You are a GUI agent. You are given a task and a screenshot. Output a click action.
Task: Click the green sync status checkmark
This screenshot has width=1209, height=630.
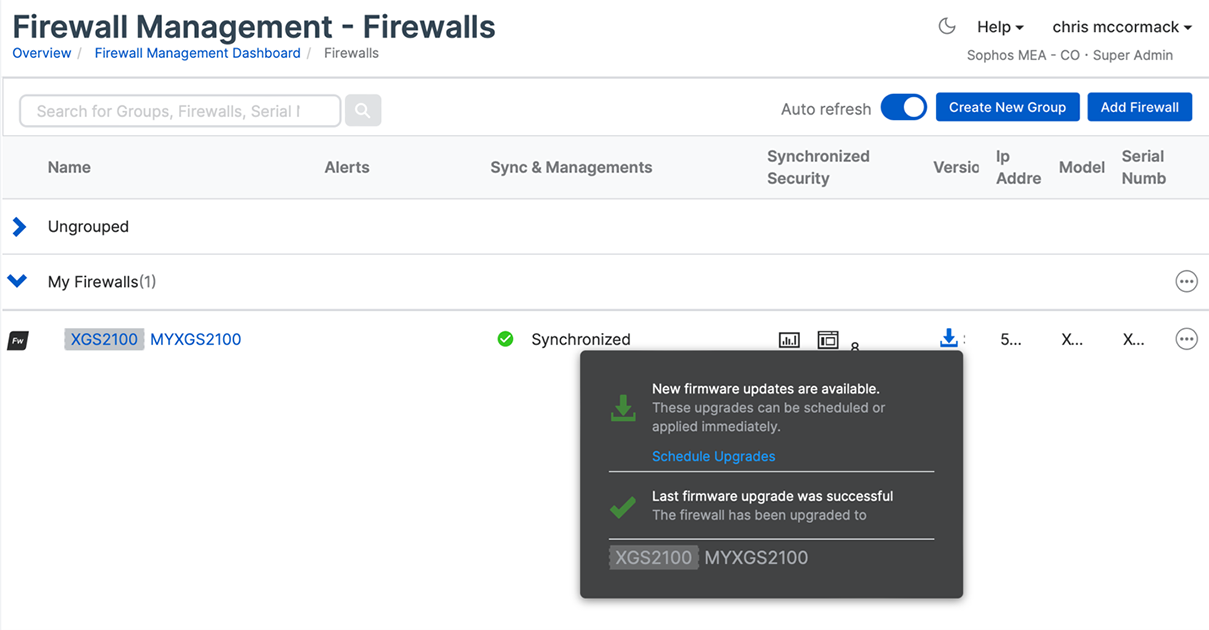505,339
